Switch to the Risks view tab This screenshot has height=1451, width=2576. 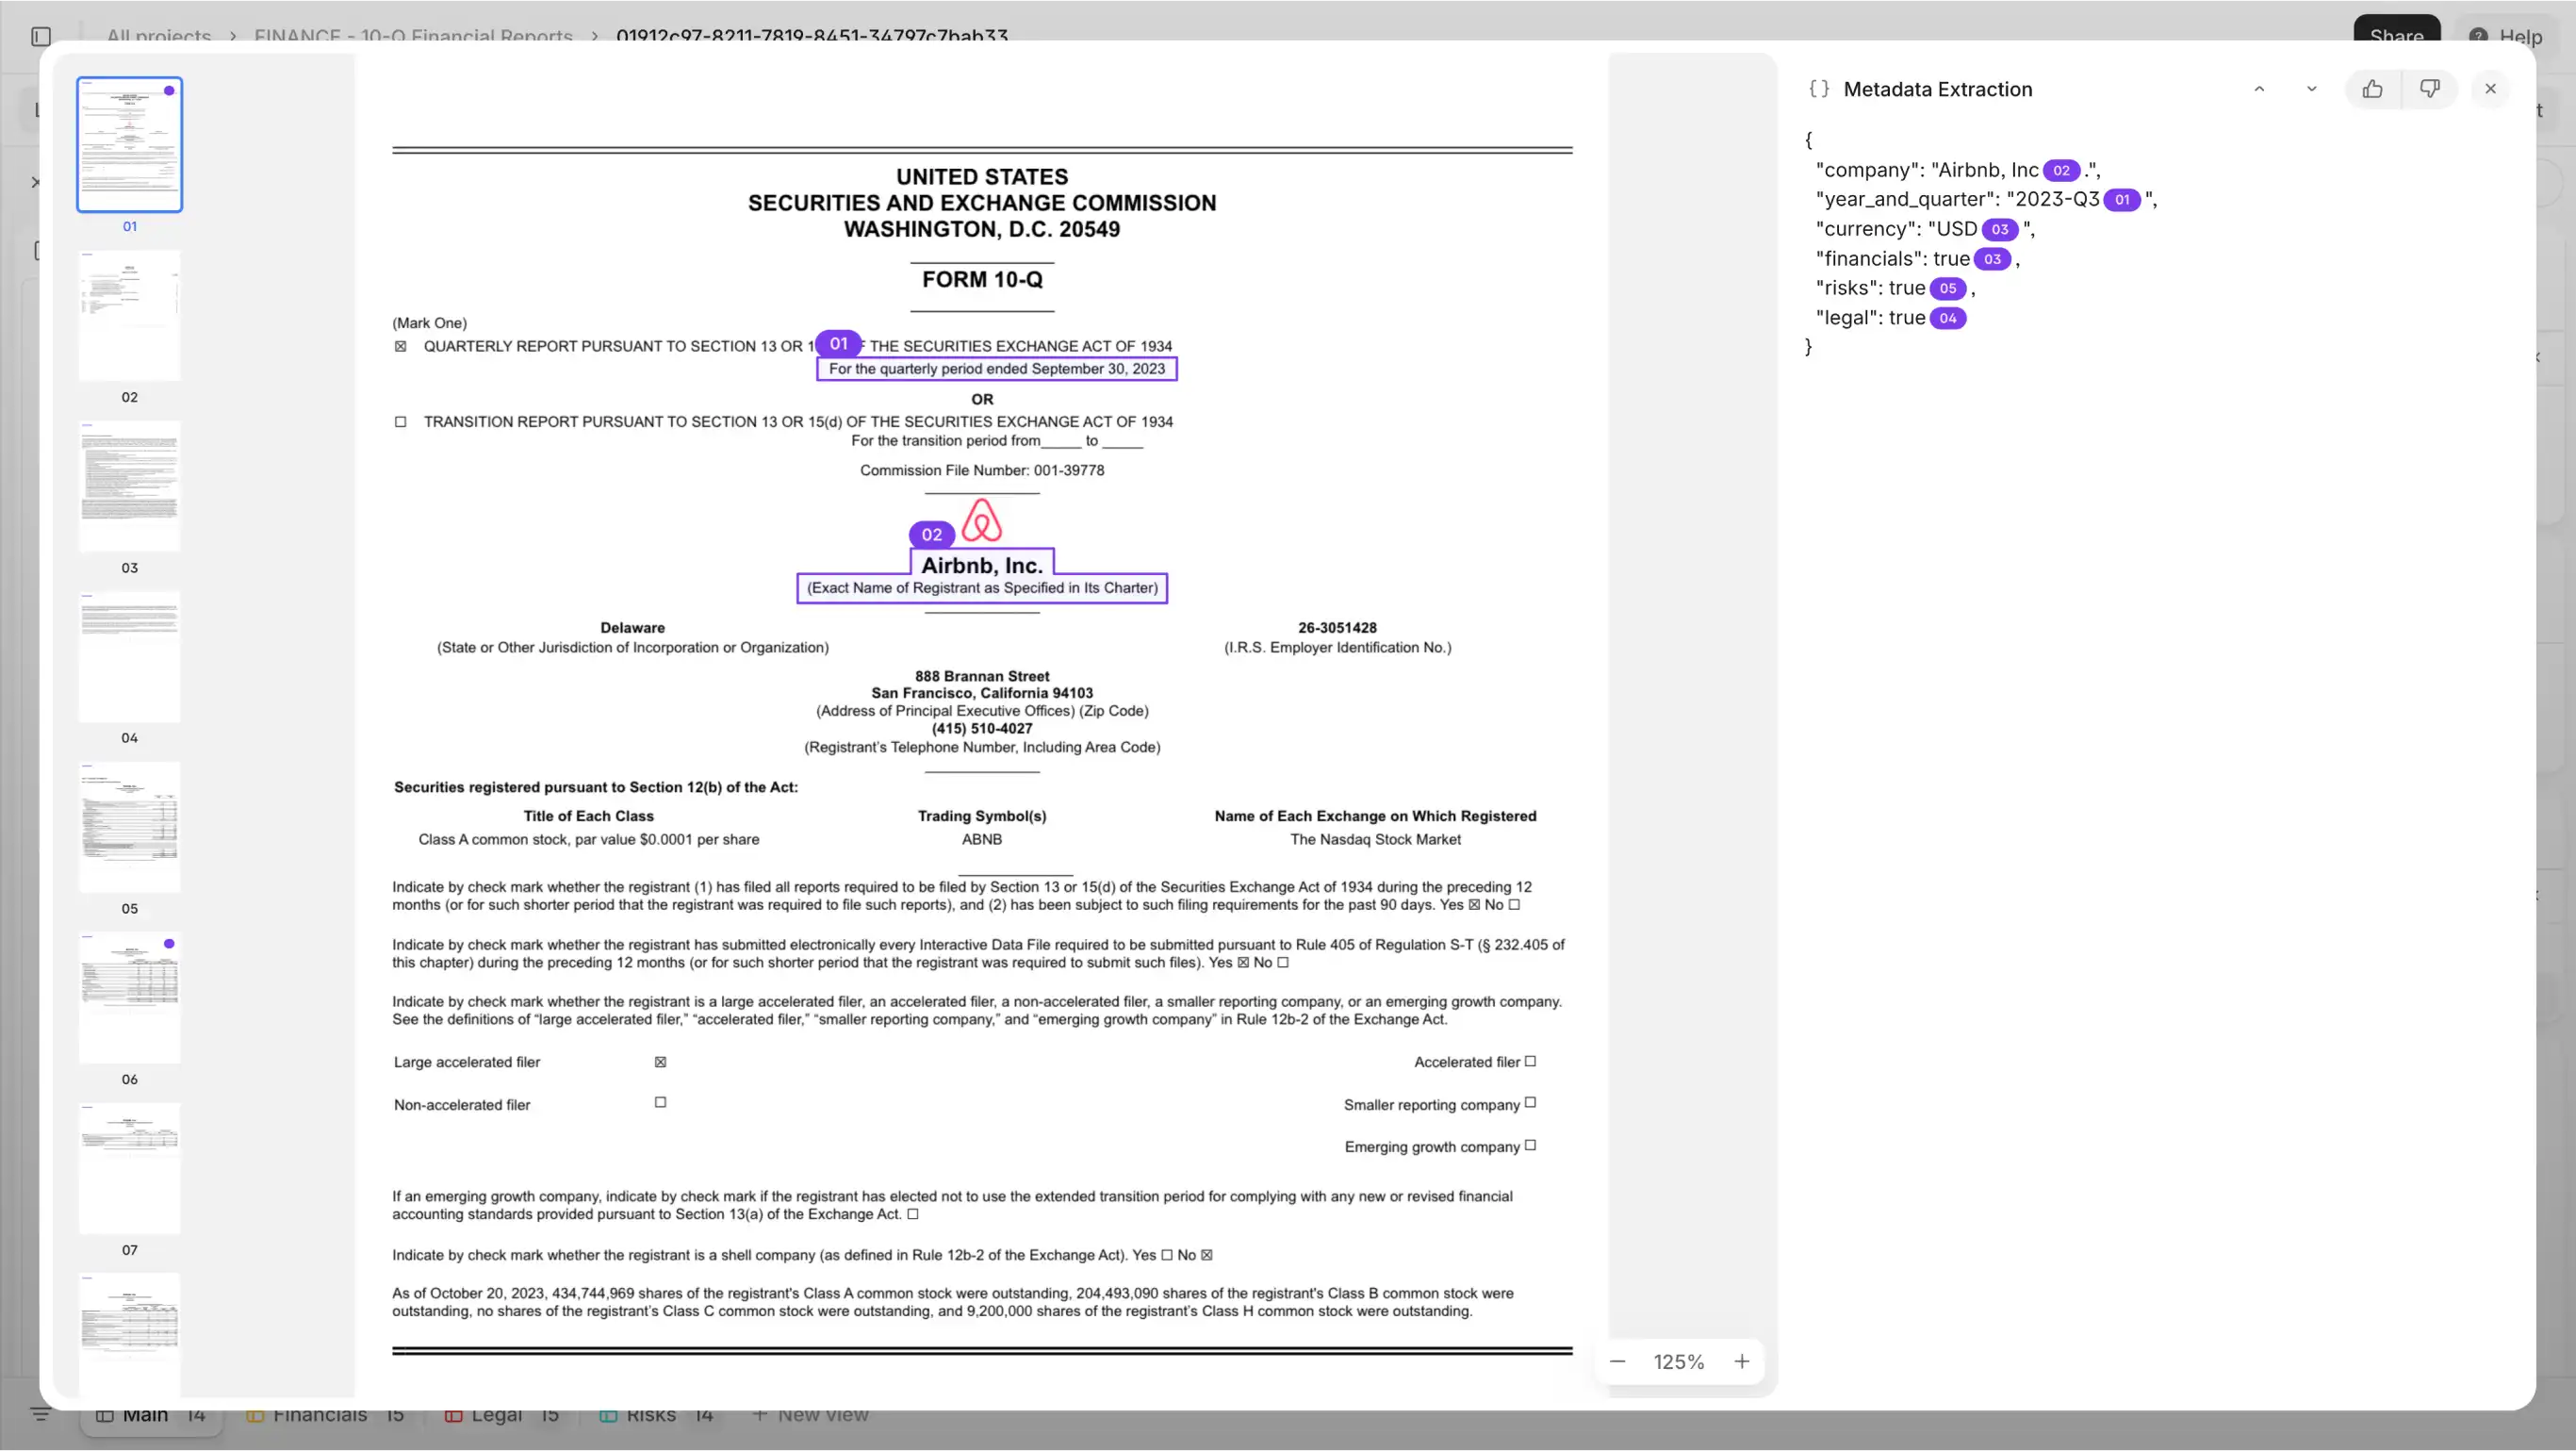pyautogui.click(x=656, y=1415)
